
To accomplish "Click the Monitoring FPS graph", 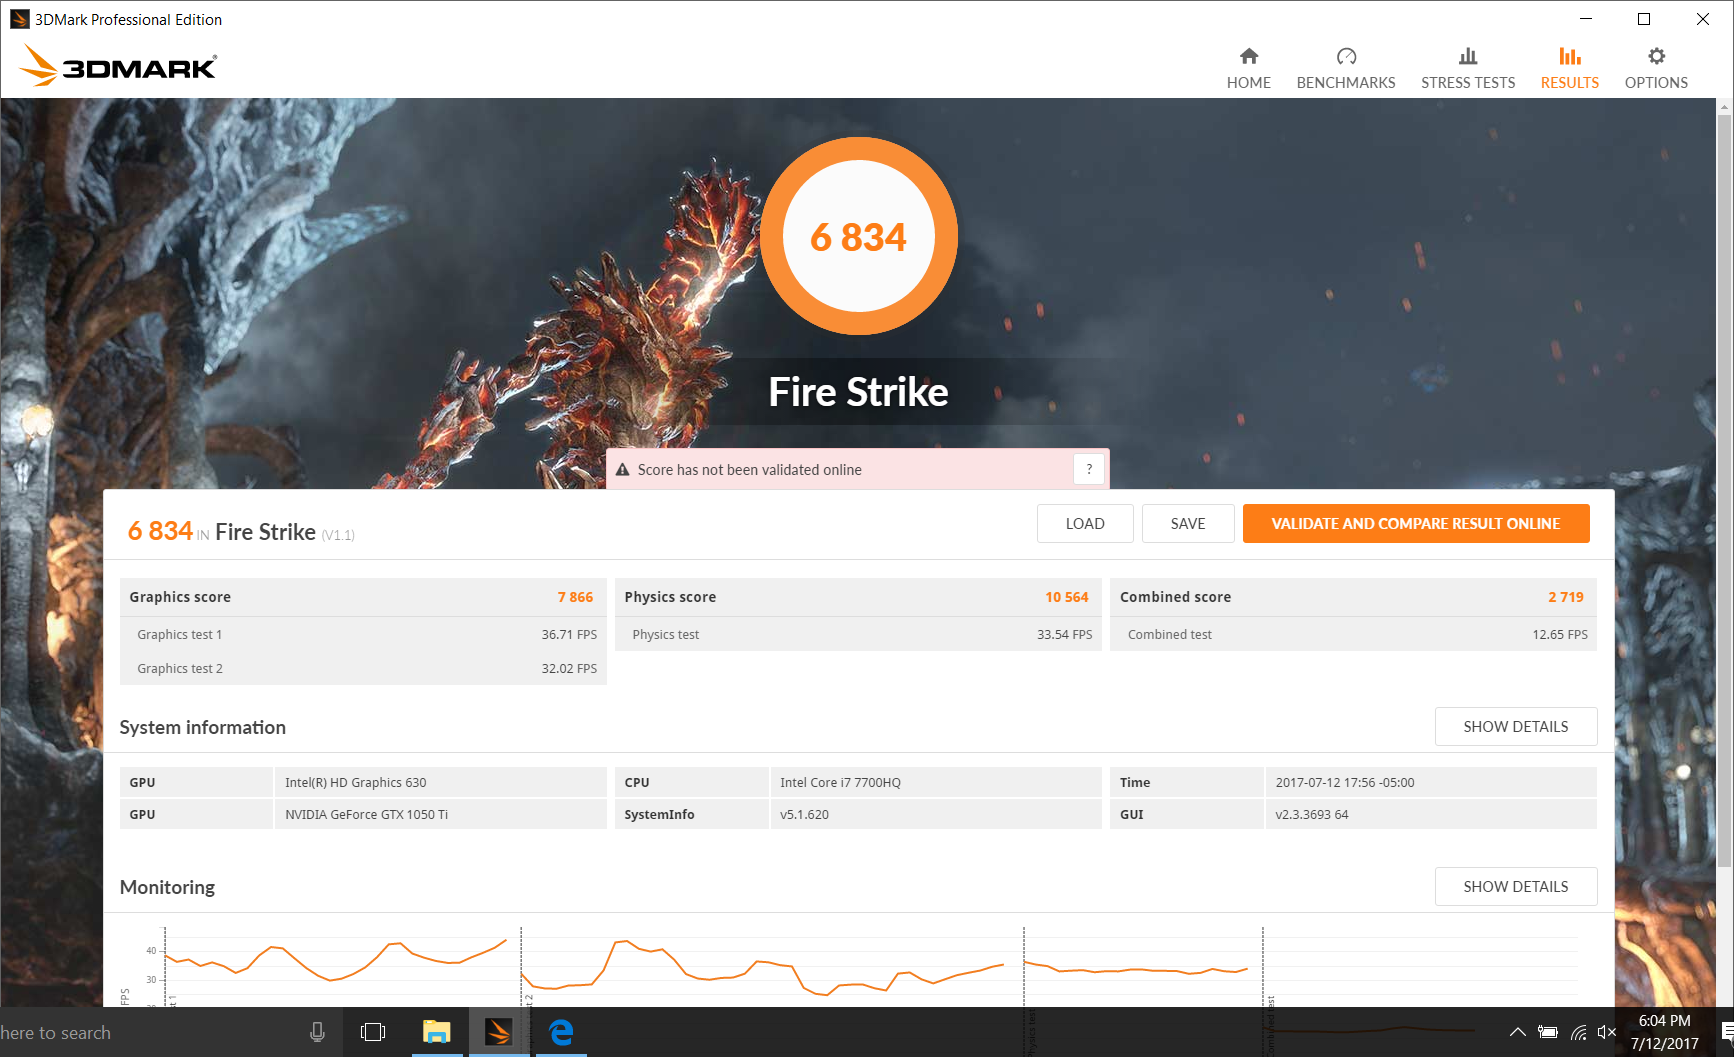I will 858,965.
